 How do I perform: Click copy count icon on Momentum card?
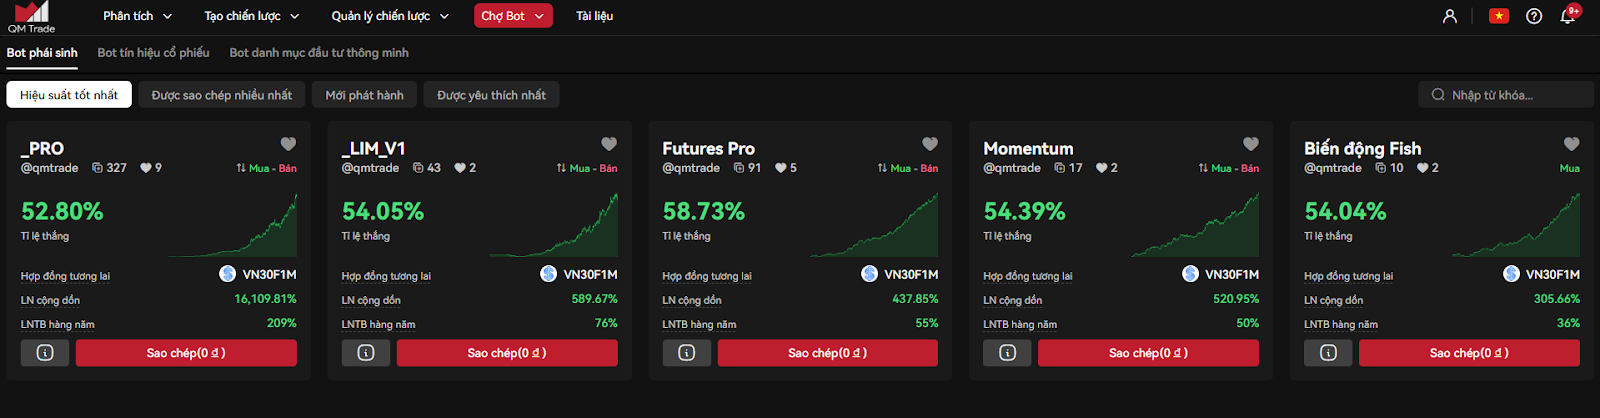pos(1060,168)
